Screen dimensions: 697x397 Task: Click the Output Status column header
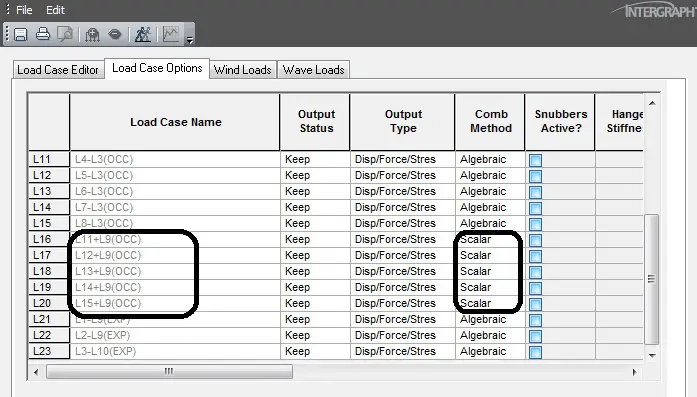315,121
